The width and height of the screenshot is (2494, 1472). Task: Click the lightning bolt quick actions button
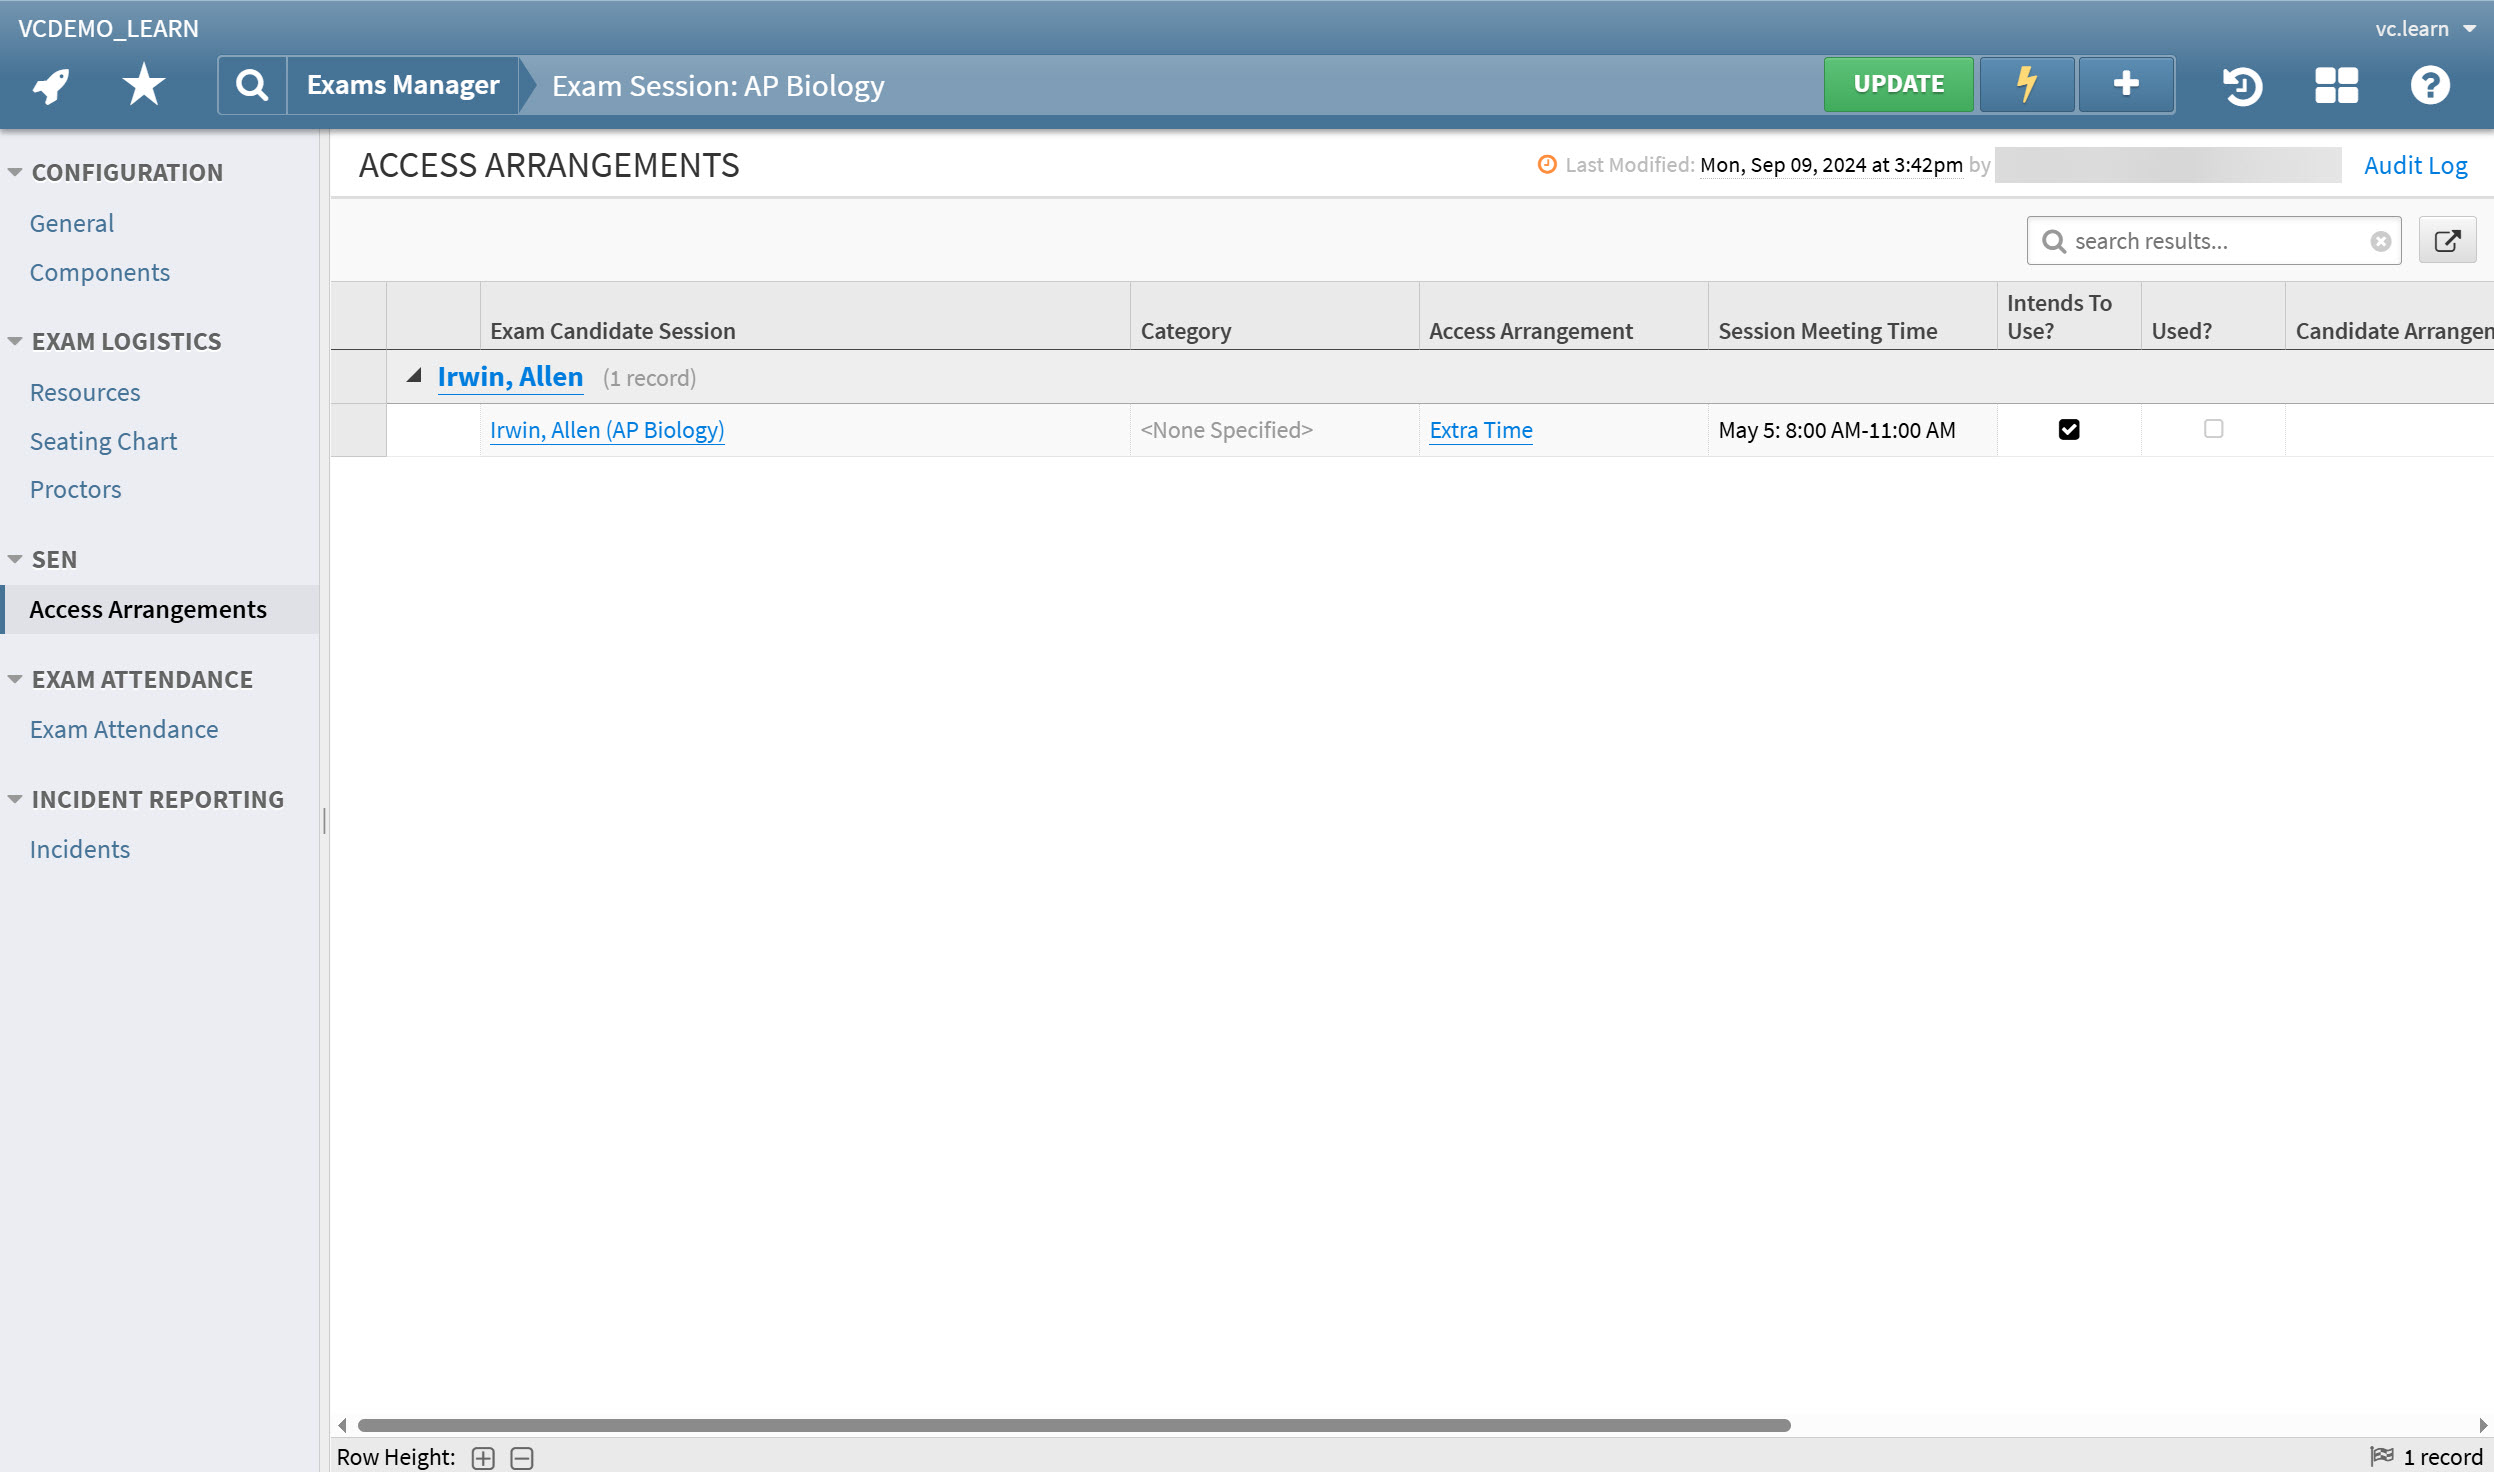pyautogui.click(x=2027, y=84)
